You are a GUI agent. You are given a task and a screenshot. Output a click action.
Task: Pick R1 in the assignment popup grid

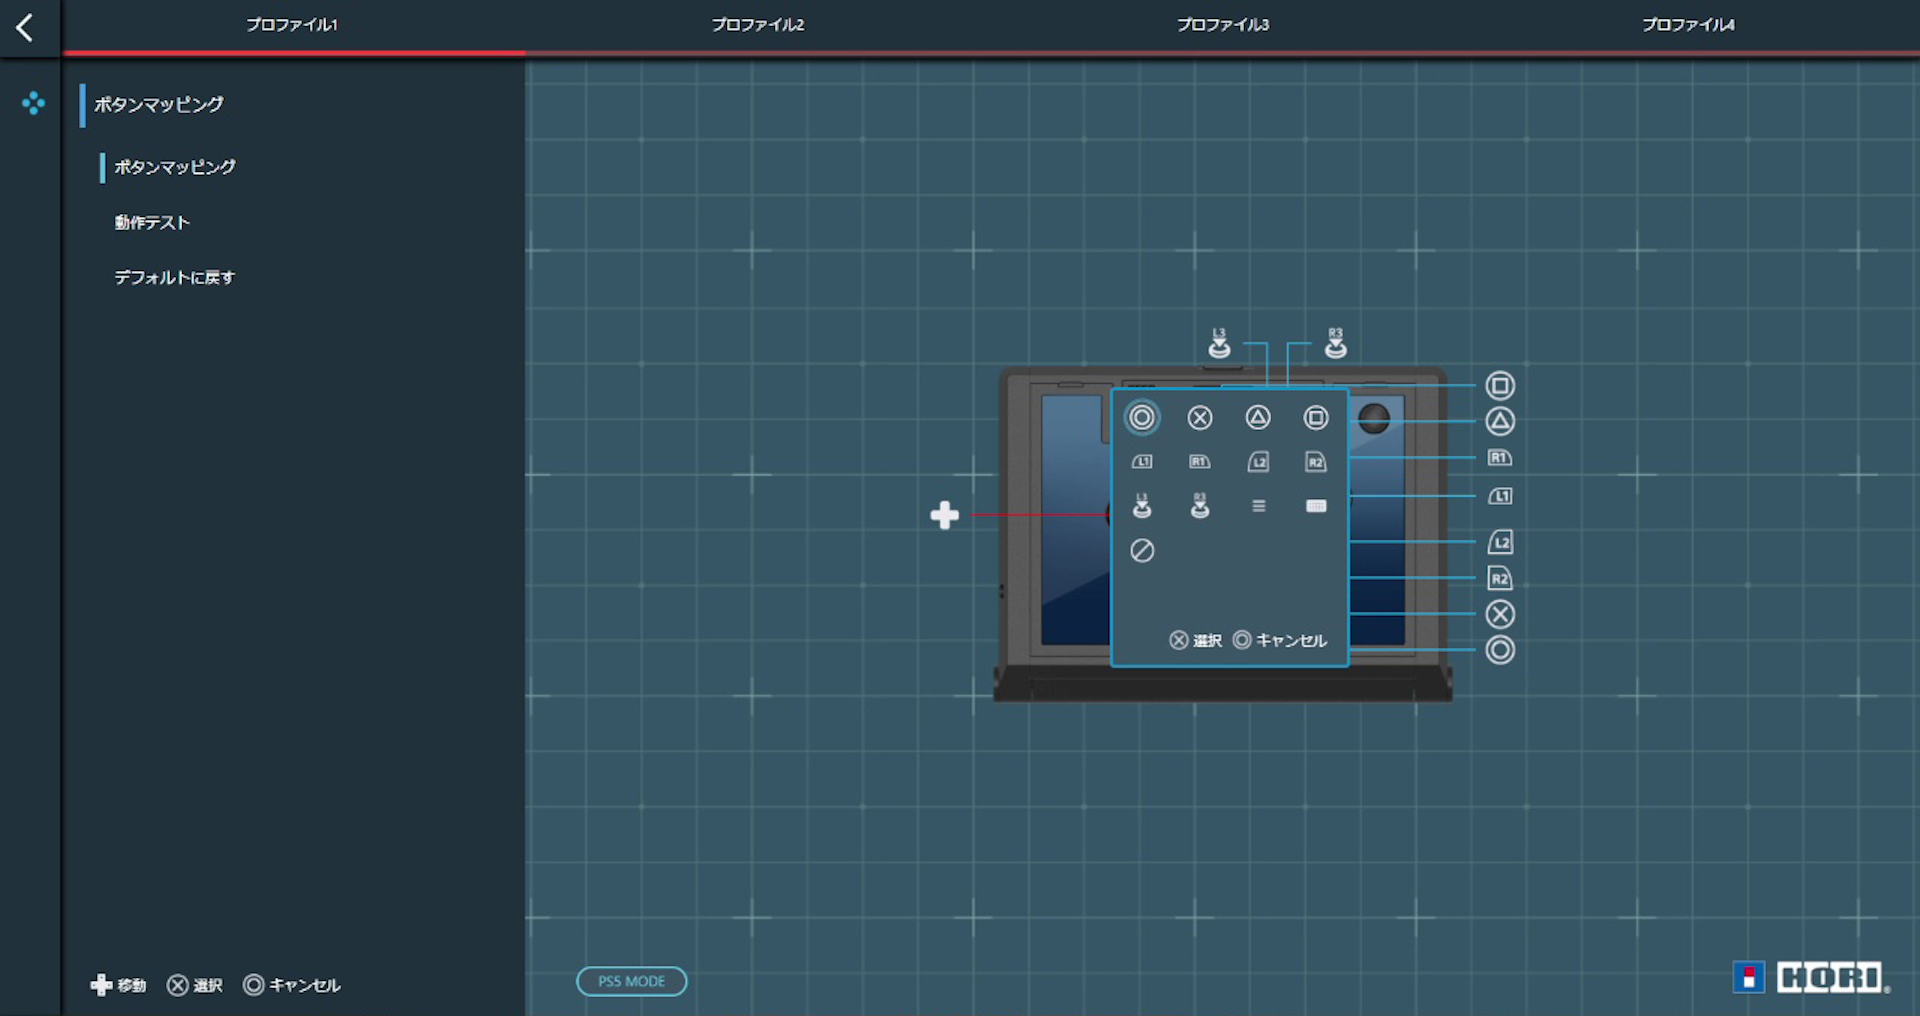tap(1200, 461)
